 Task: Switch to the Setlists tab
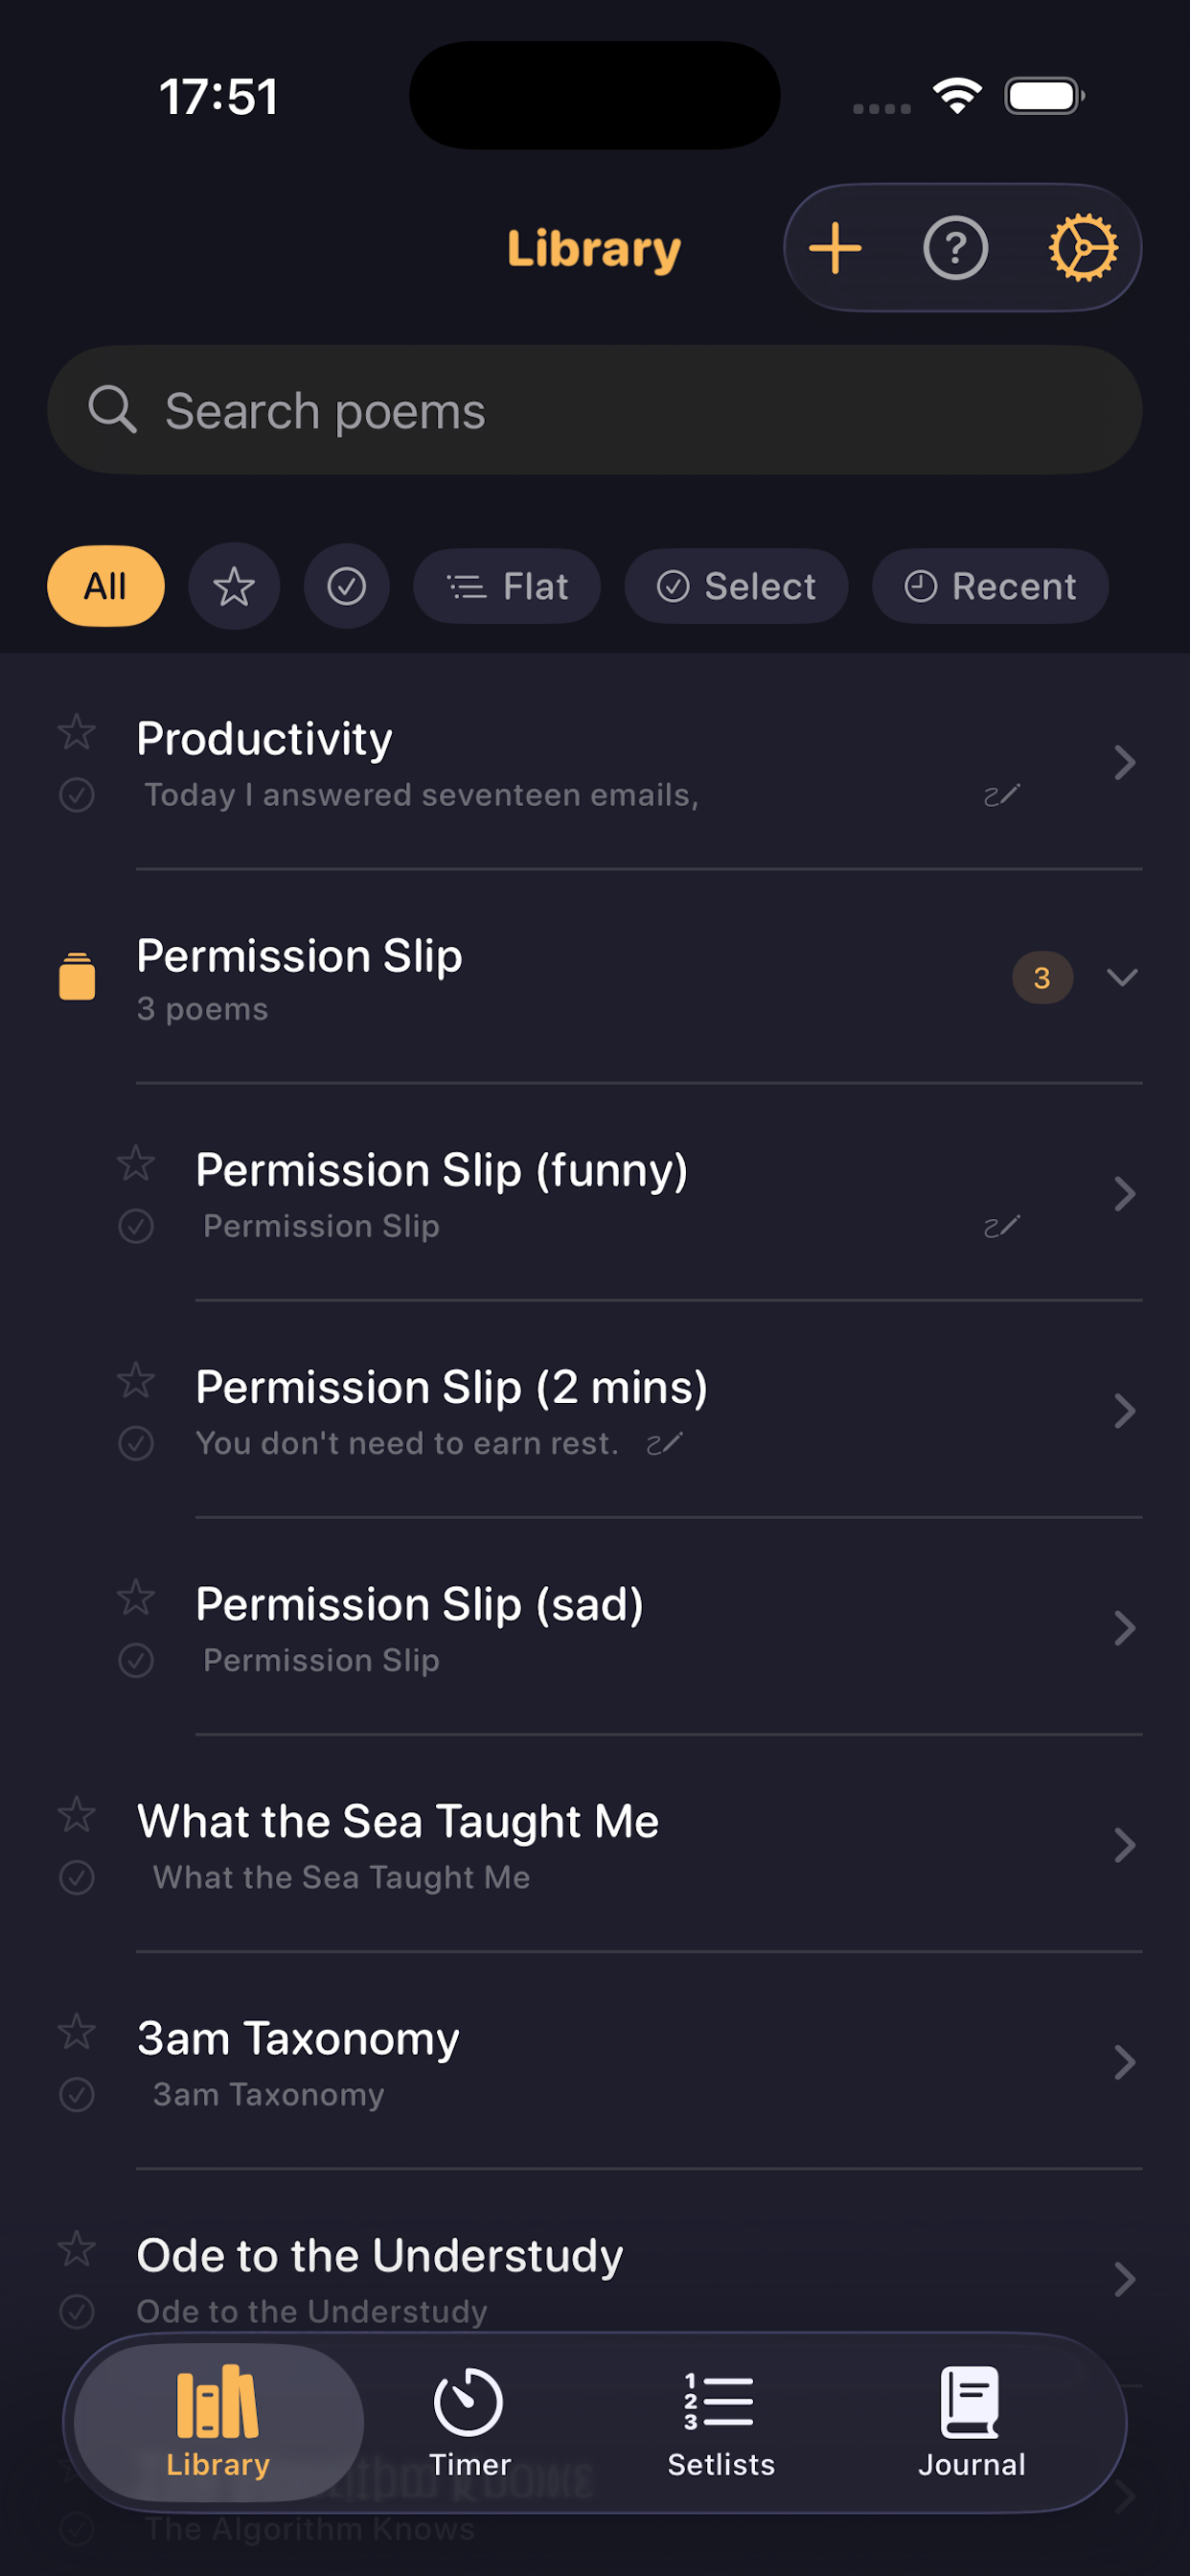[x=720, y=2420]
